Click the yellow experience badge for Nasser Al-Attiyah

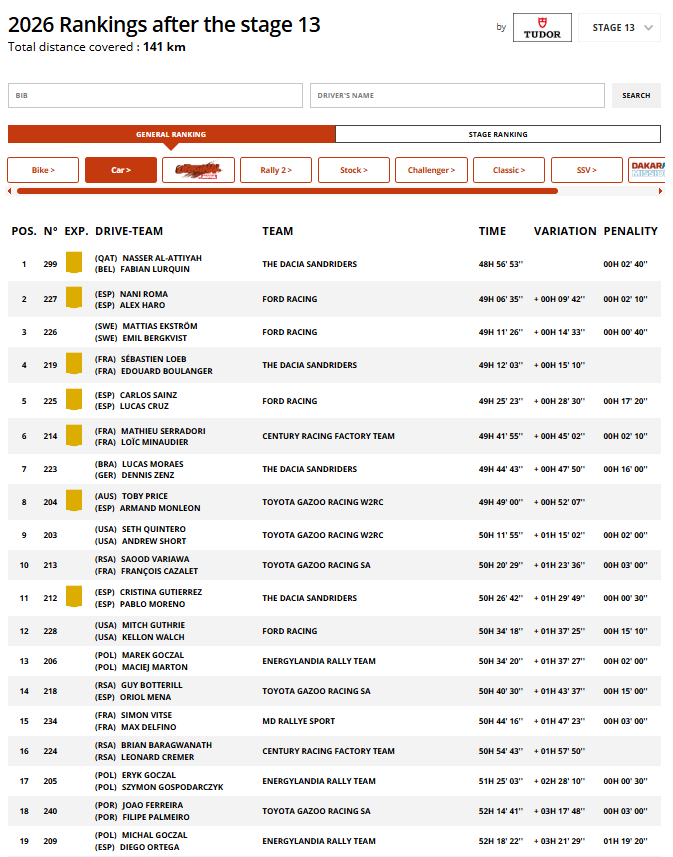click(74, 262)
